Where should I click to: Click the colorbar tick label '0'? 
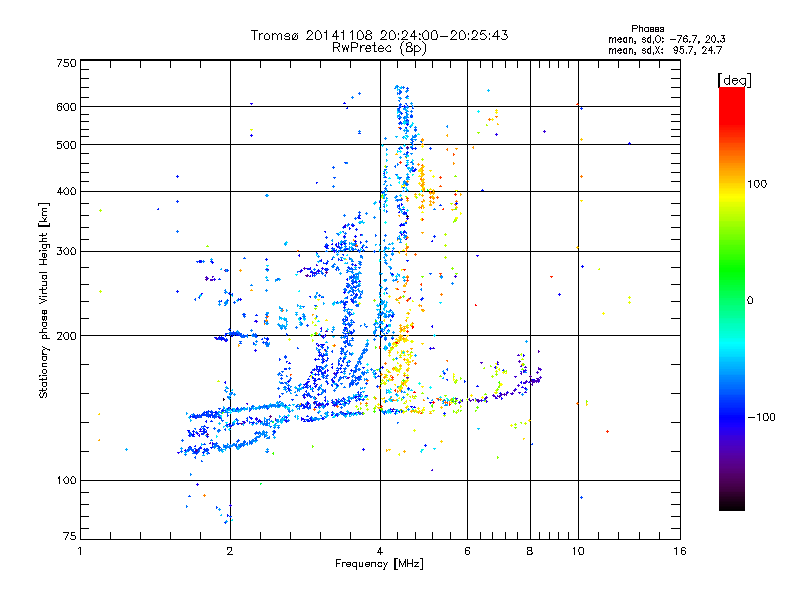point(750,301)
